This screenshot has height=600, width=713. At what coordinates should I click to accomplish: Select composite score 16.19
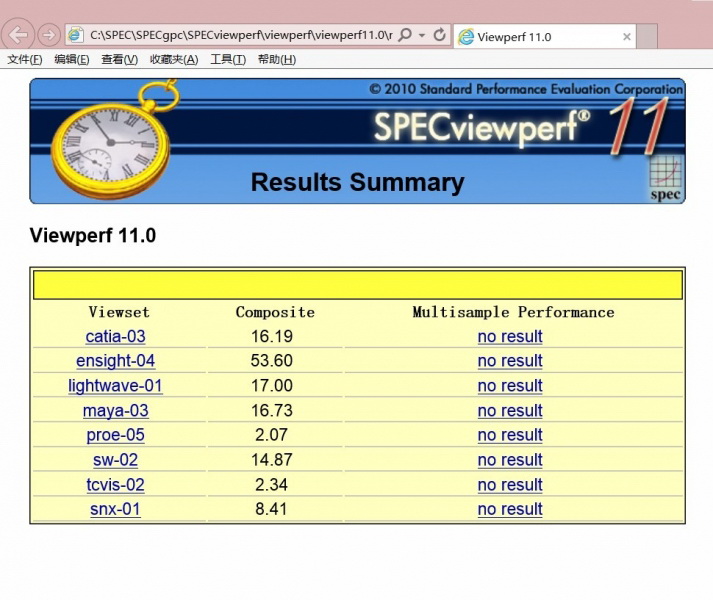(272, 336)
